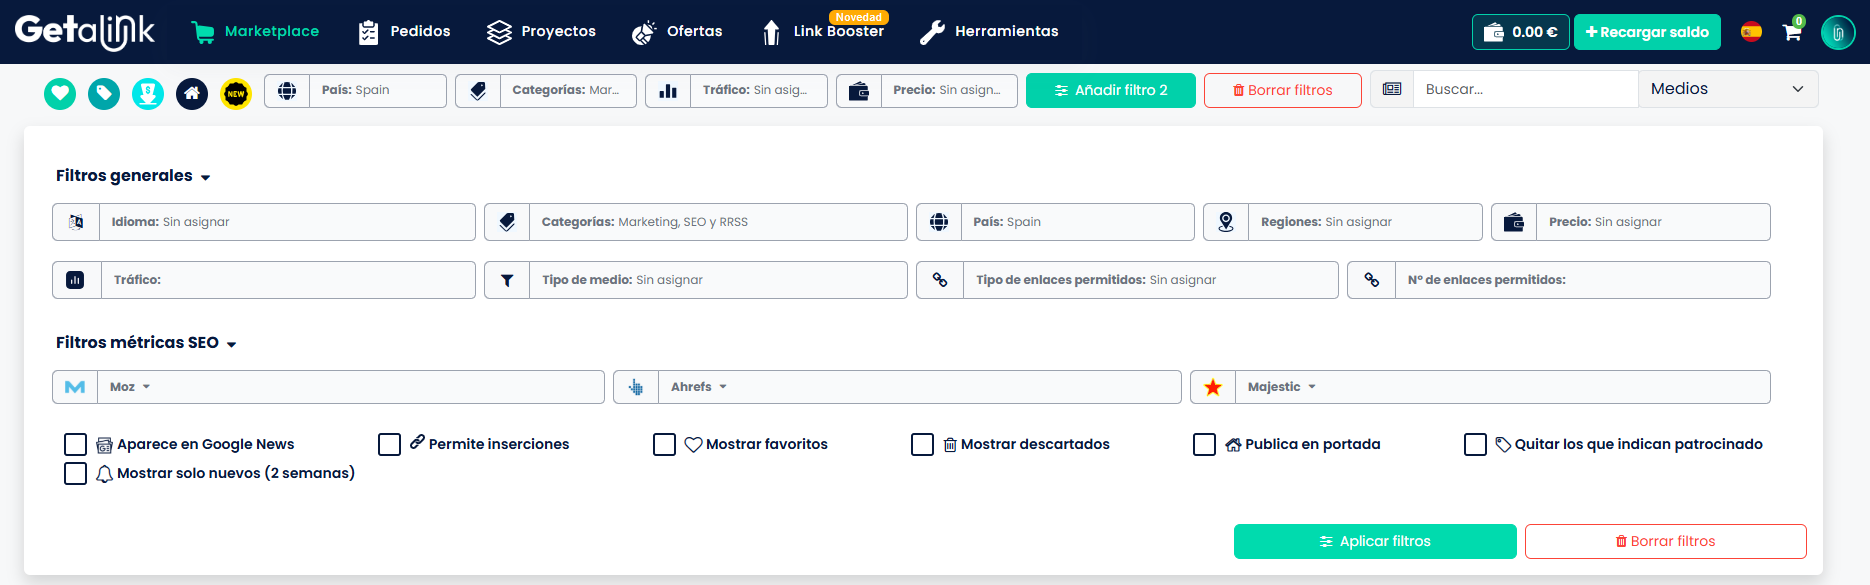The width and height of the screenshot is (1870, 585).
Task: Click the Buscar search field
Action: (x=1526, y=89)
